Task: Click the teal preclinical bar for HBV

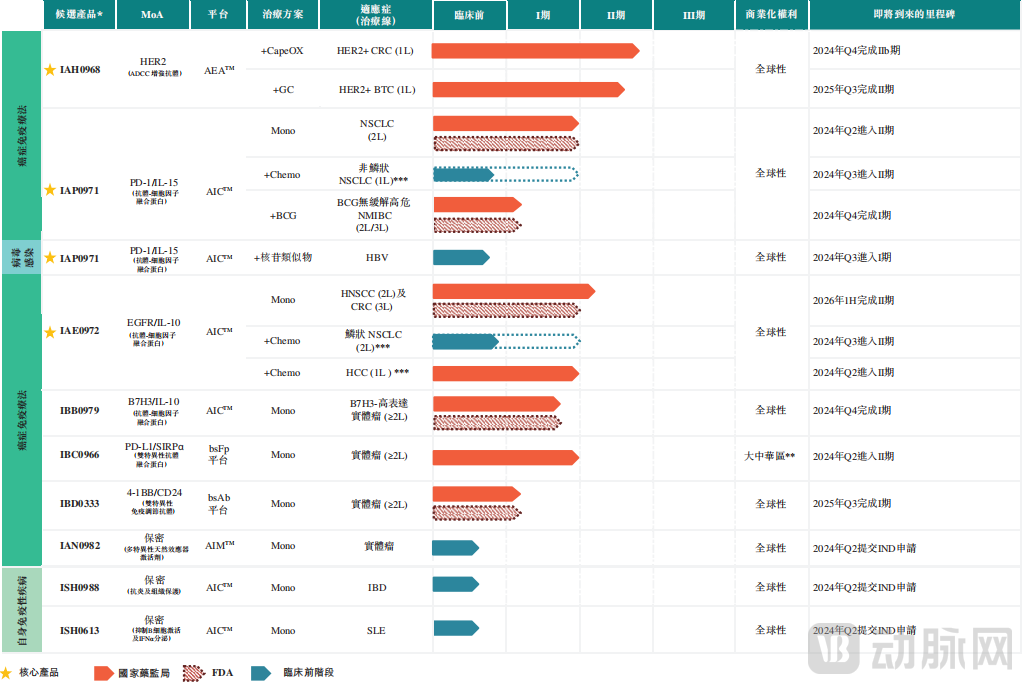Action: pos(460,257)
